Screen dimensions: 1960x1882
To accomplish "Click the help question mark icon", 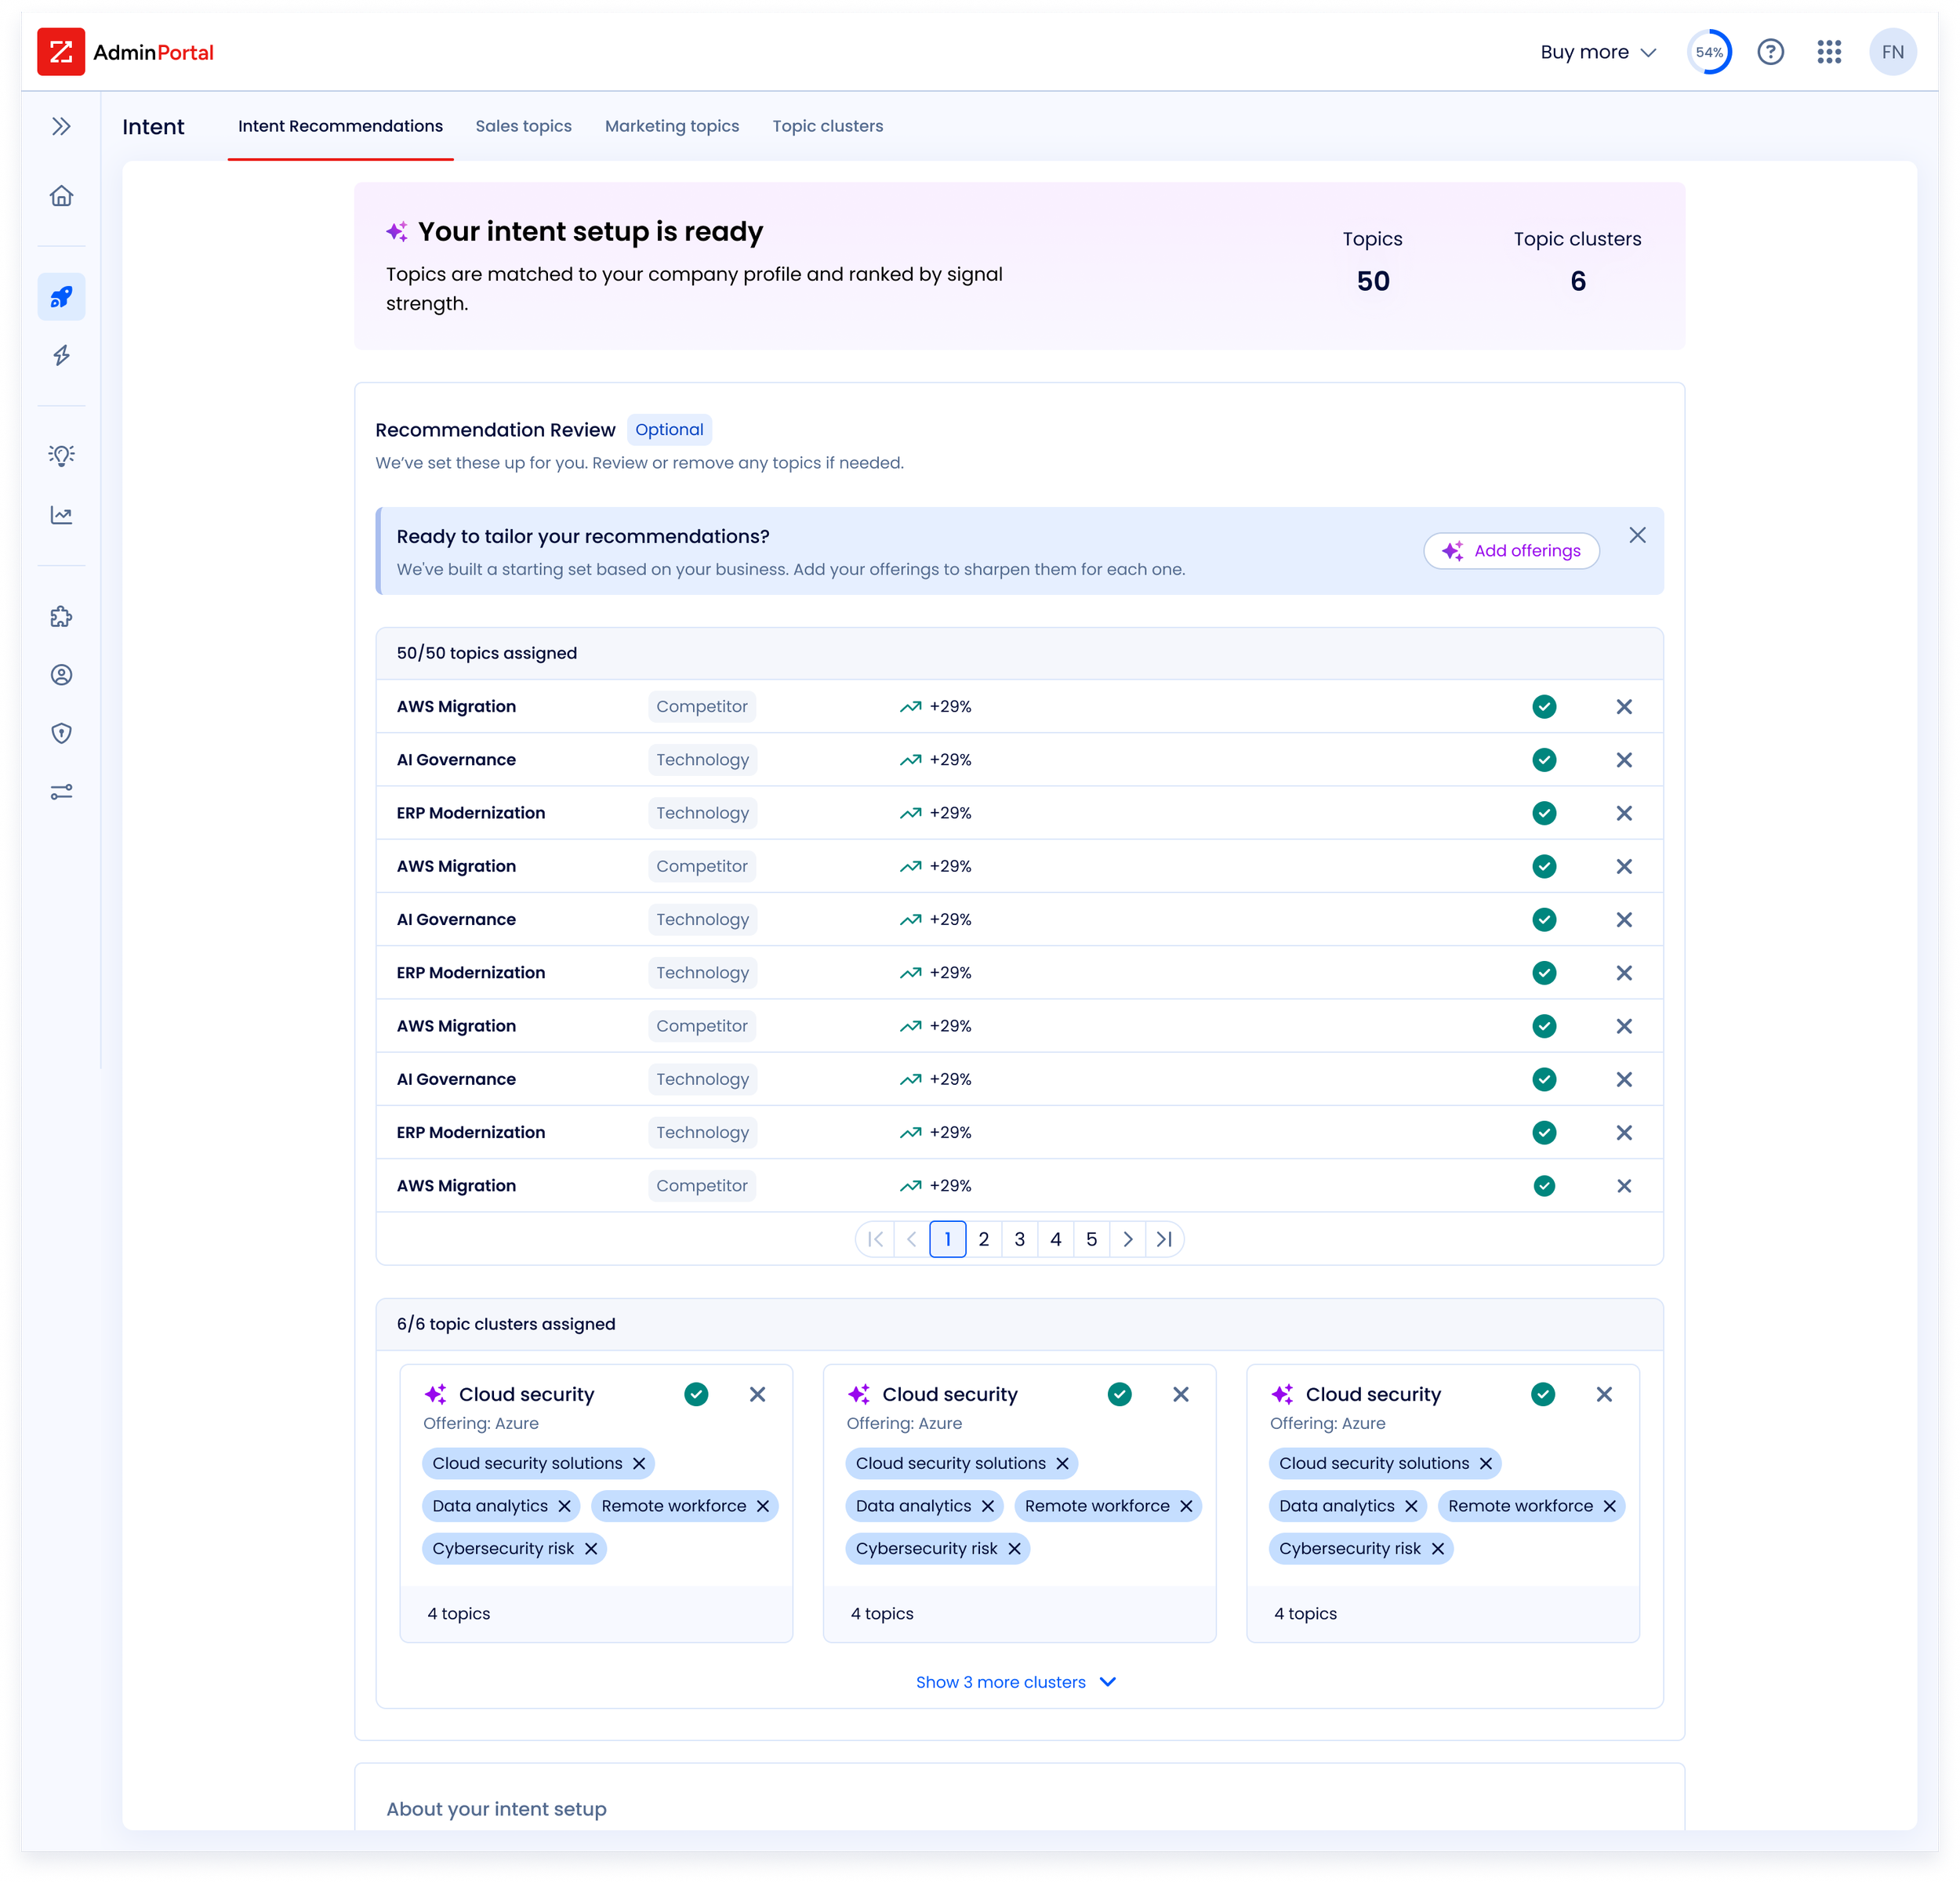I will point(1770,52).
